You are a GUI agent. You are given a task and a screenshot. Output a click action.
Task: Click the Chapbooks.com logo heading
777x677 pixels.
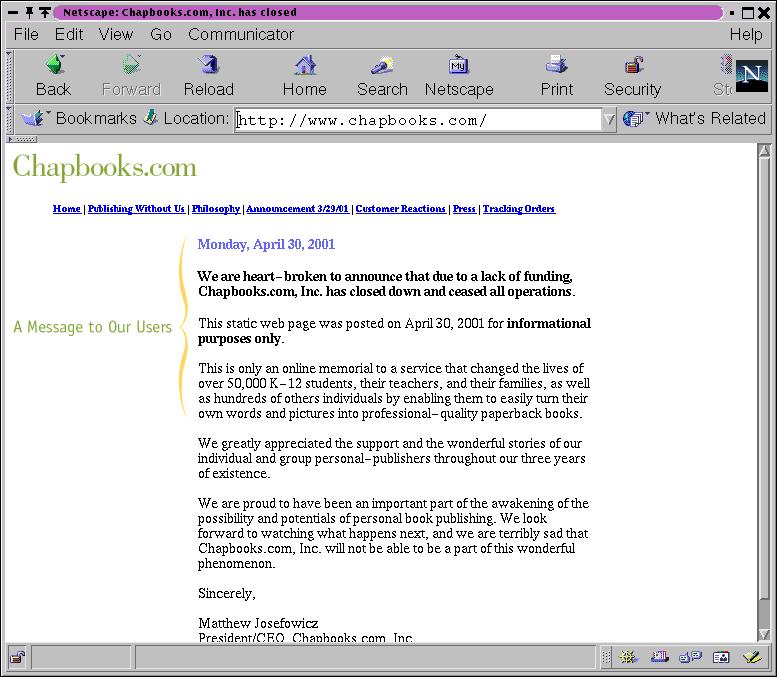pos(105,167)
